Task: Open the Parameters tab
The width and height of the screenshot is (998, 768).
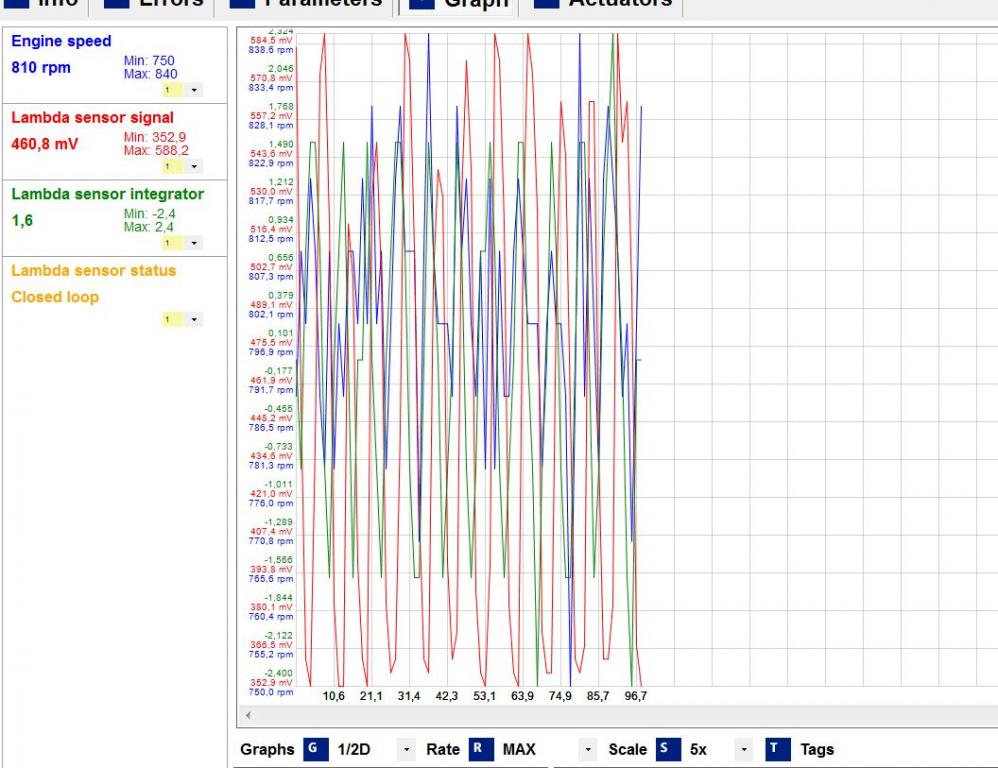Action: pos(307,4)
